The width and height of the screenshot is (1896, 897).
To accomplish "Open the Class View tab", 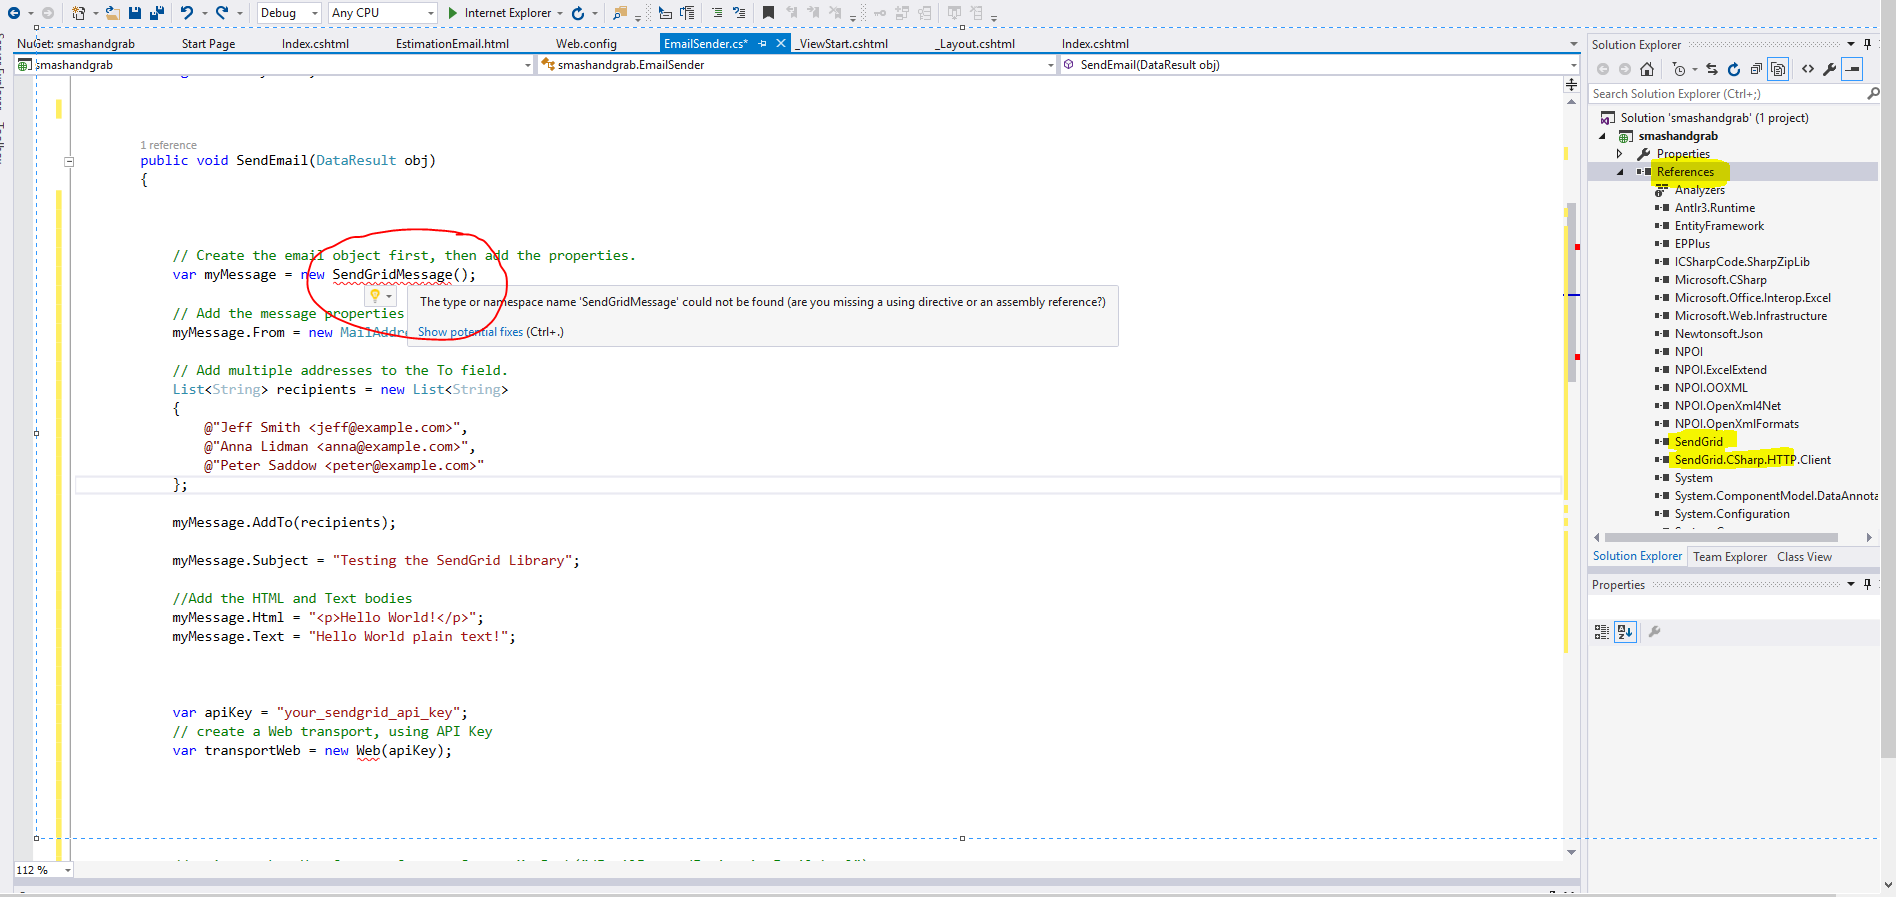I will click(x=1804, y=557).
